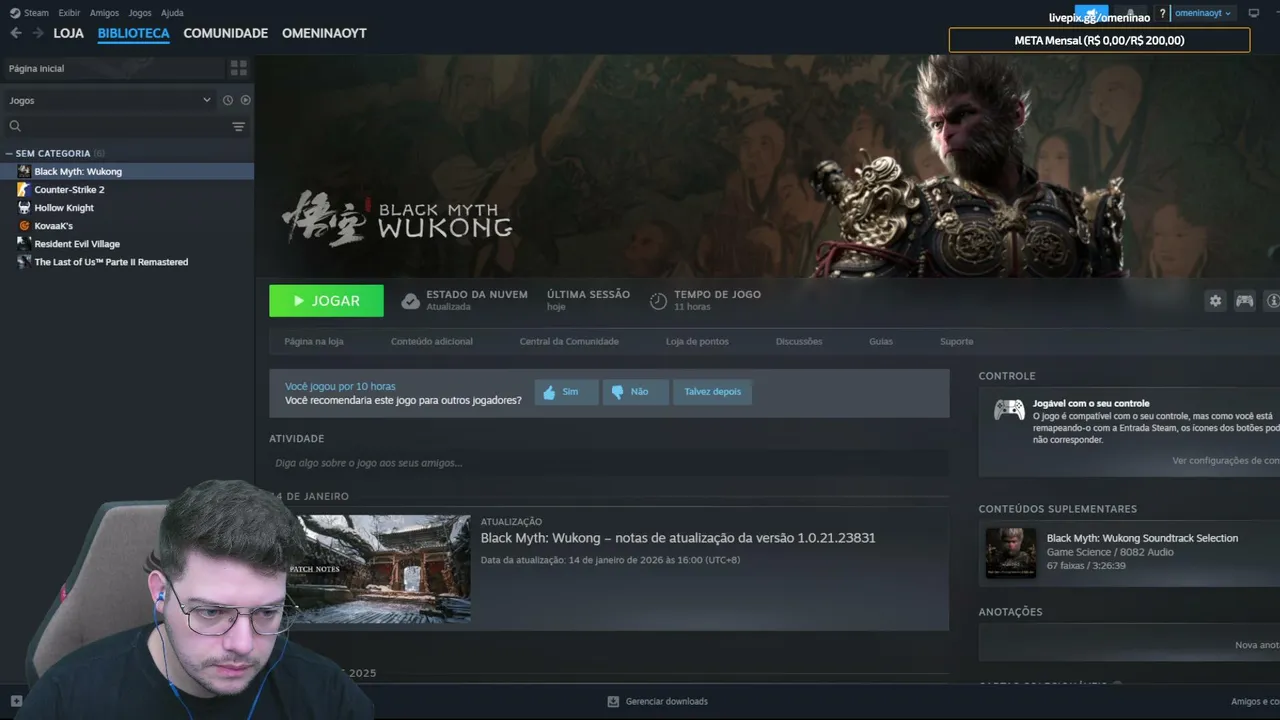Click the Não thumbs-down button
1280x720 pixels.
tap(636, 392)
